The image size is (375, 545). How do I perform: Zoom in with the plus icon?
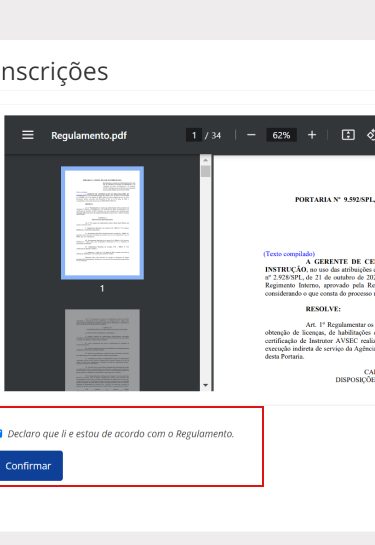click(x=312, y=135)
